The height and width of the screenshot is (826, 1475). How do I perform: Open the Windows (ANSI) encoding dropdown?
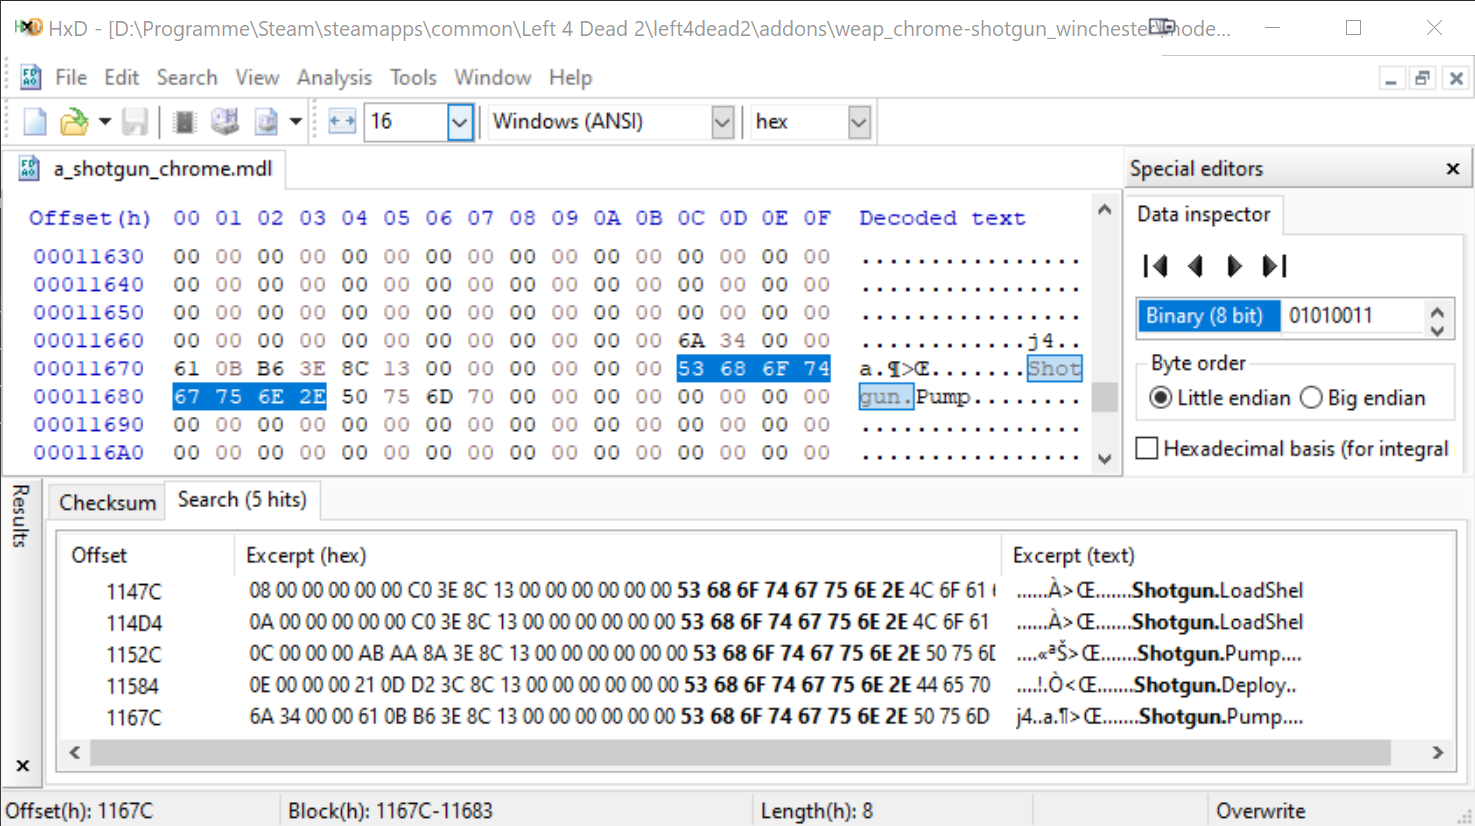click(x=722, y=122)
